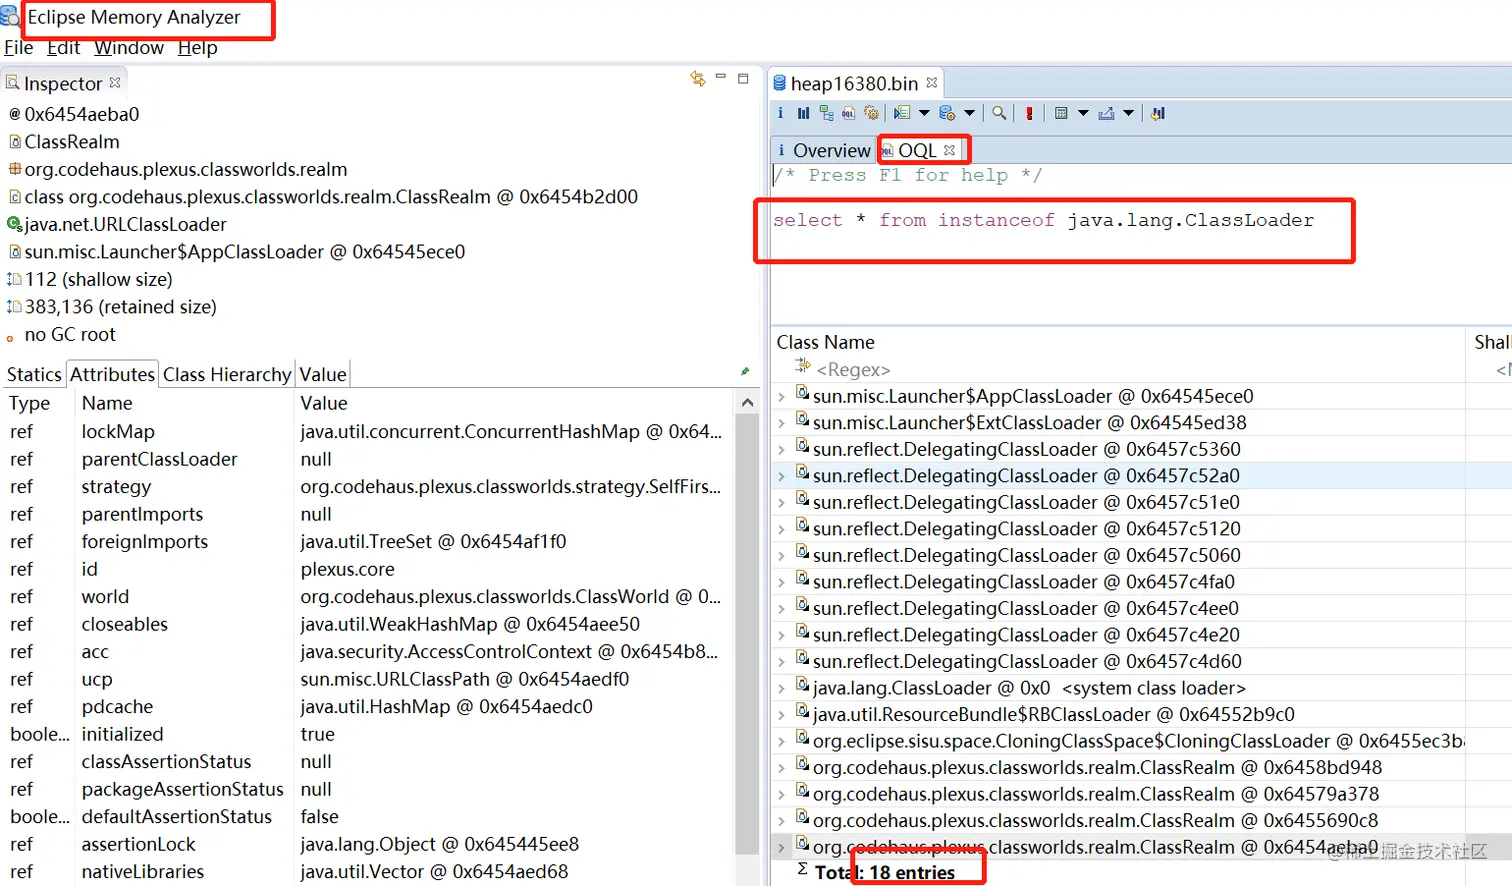The width and height of the screenshot is (1512, 886).
Task: Open dropdown beside Run Expert System Test
Action: point(924,113)
